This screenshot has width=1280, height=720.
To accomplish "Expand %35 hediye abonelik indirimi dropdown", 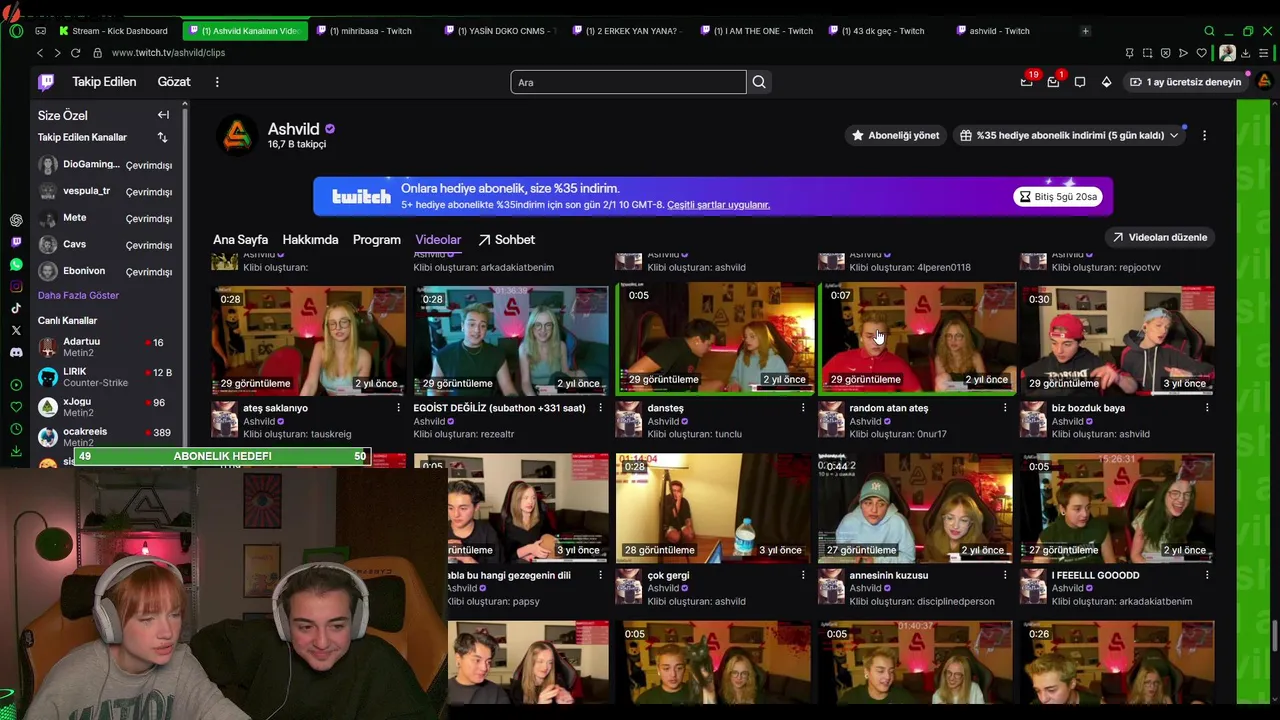I will tap(1173, 135).
